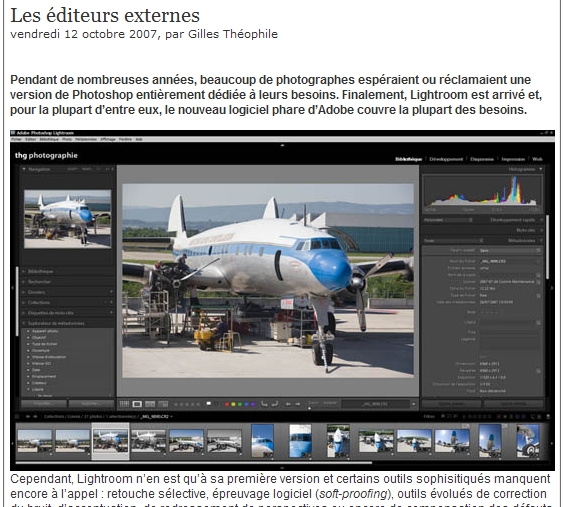This screenshot has width=563, height=507.
Task: Select first filmstrip thumbnail
Action: click(34, 442)
